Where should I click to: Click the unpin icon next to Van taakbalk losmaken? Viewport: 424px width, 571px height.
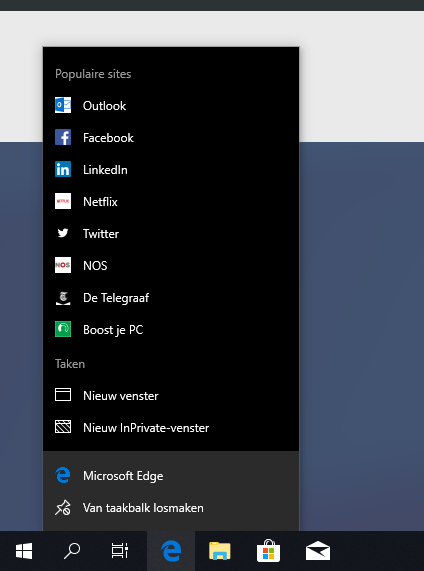coord(63,508)
